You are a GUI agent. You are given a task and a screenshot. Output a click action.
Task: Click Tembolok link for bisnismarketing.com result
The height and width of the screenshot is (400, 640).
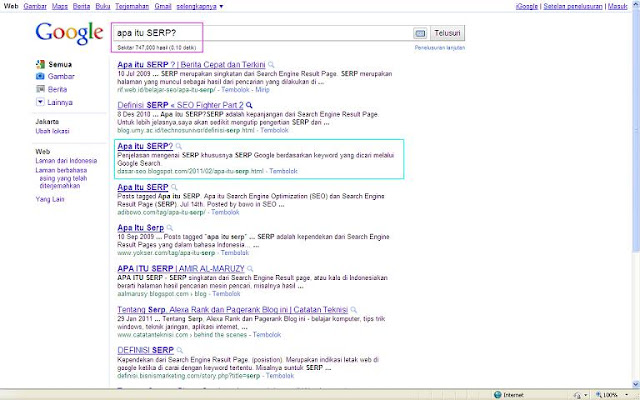click(280, 376)
